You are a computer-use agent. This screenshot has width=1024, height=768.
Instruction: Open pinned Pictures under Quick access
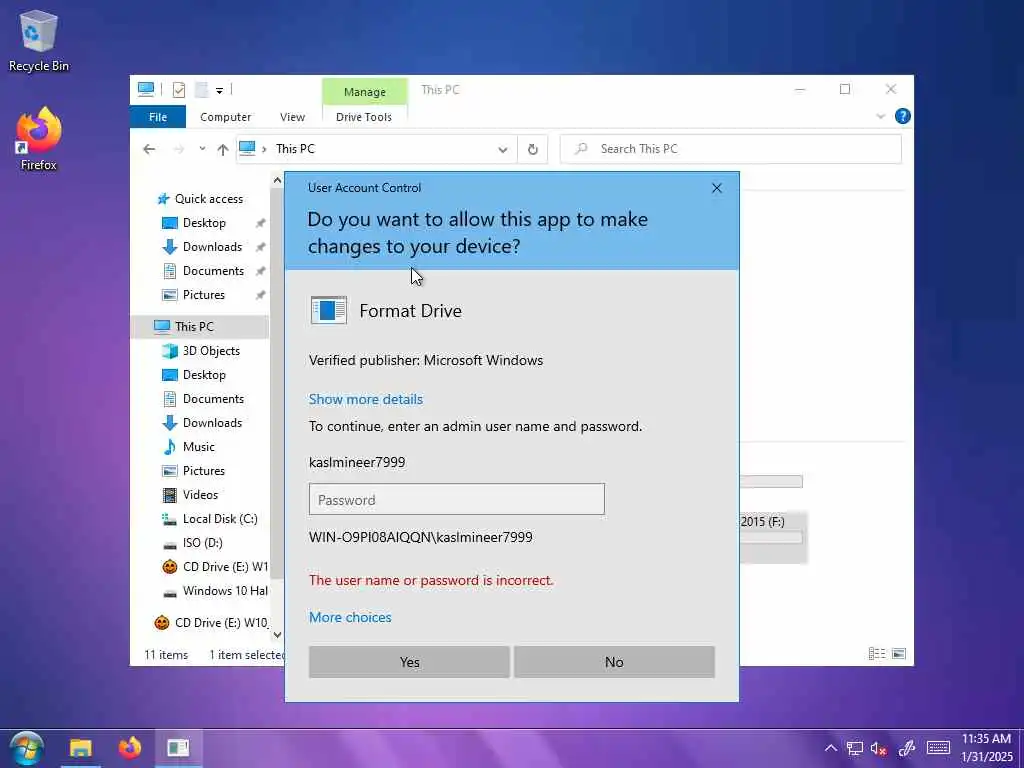coord(204,295)
